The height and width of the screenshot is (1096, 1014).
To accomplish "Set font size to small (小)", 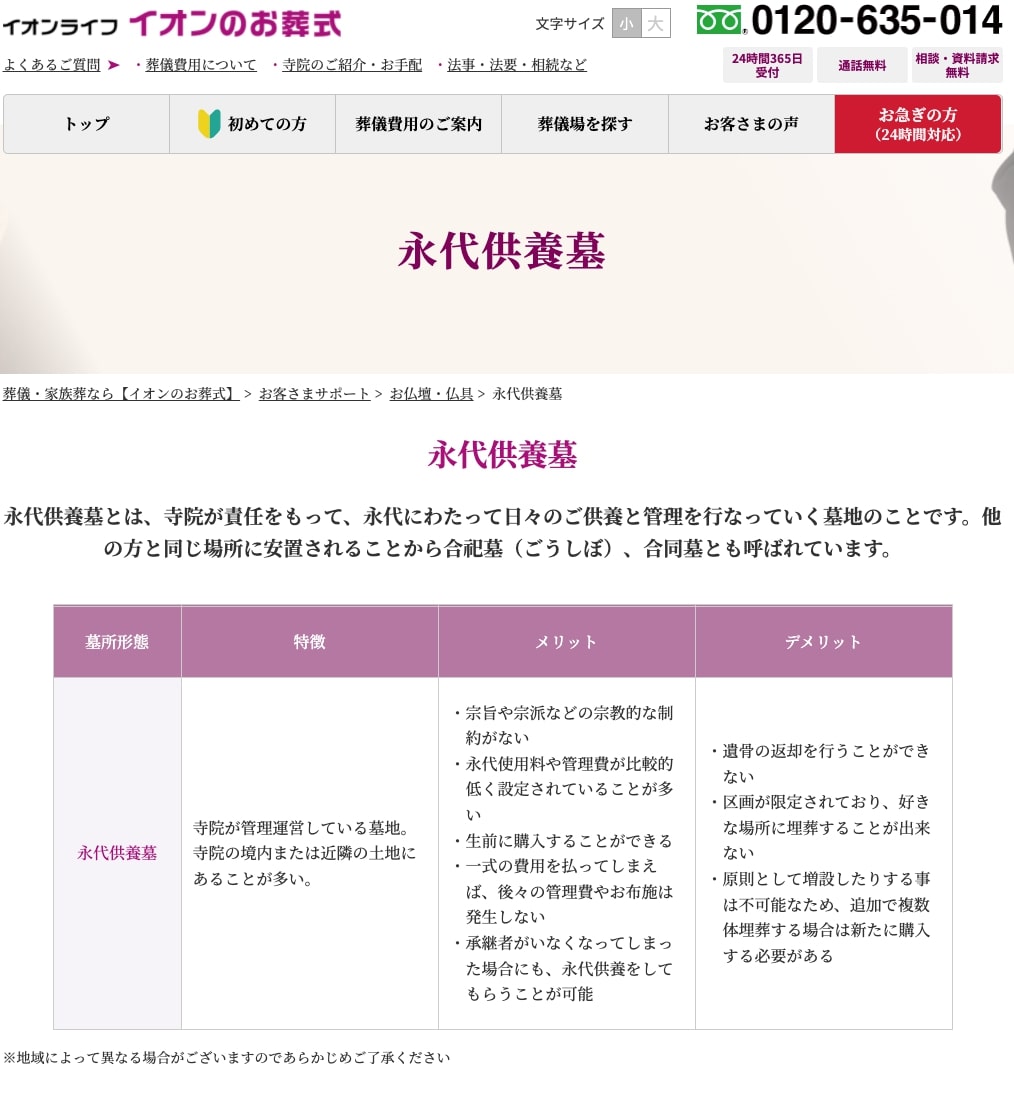I will (626, 23).
